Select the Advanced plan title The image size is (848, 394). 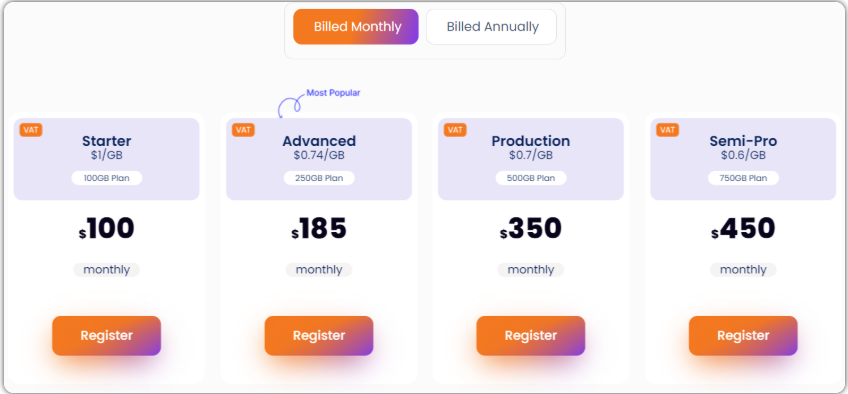(x=319, y=141)
